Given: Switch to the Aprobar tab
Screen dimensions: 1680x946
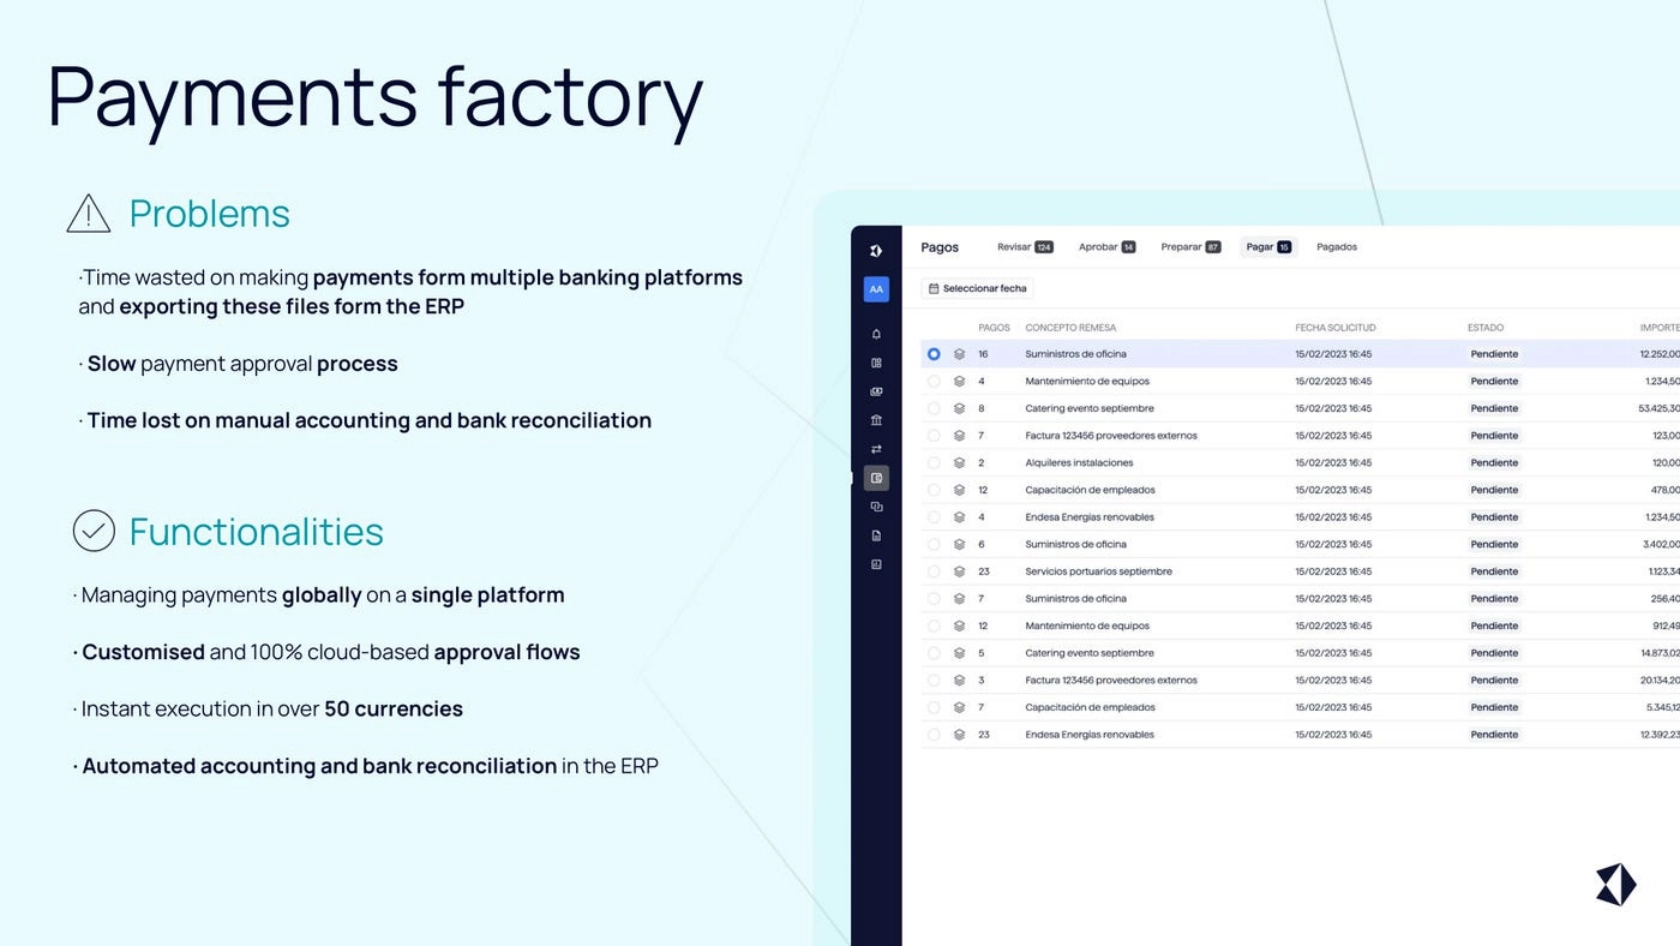Looking at the screenshot, I should [1106, 247].
